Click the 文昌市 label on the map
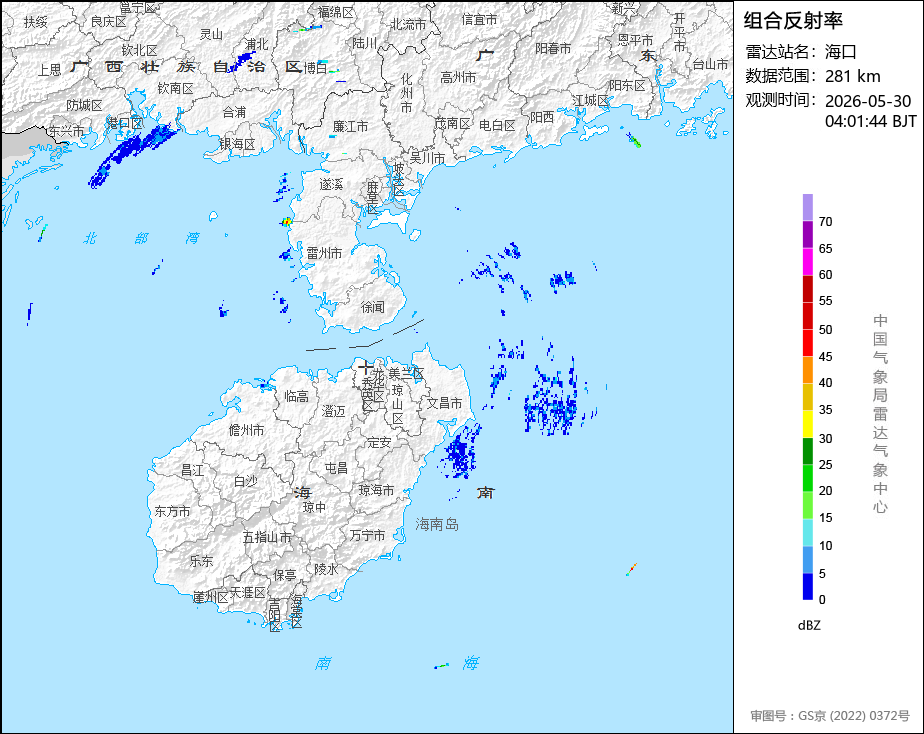This screenshot has height=734, width=924. pos(444,403)
